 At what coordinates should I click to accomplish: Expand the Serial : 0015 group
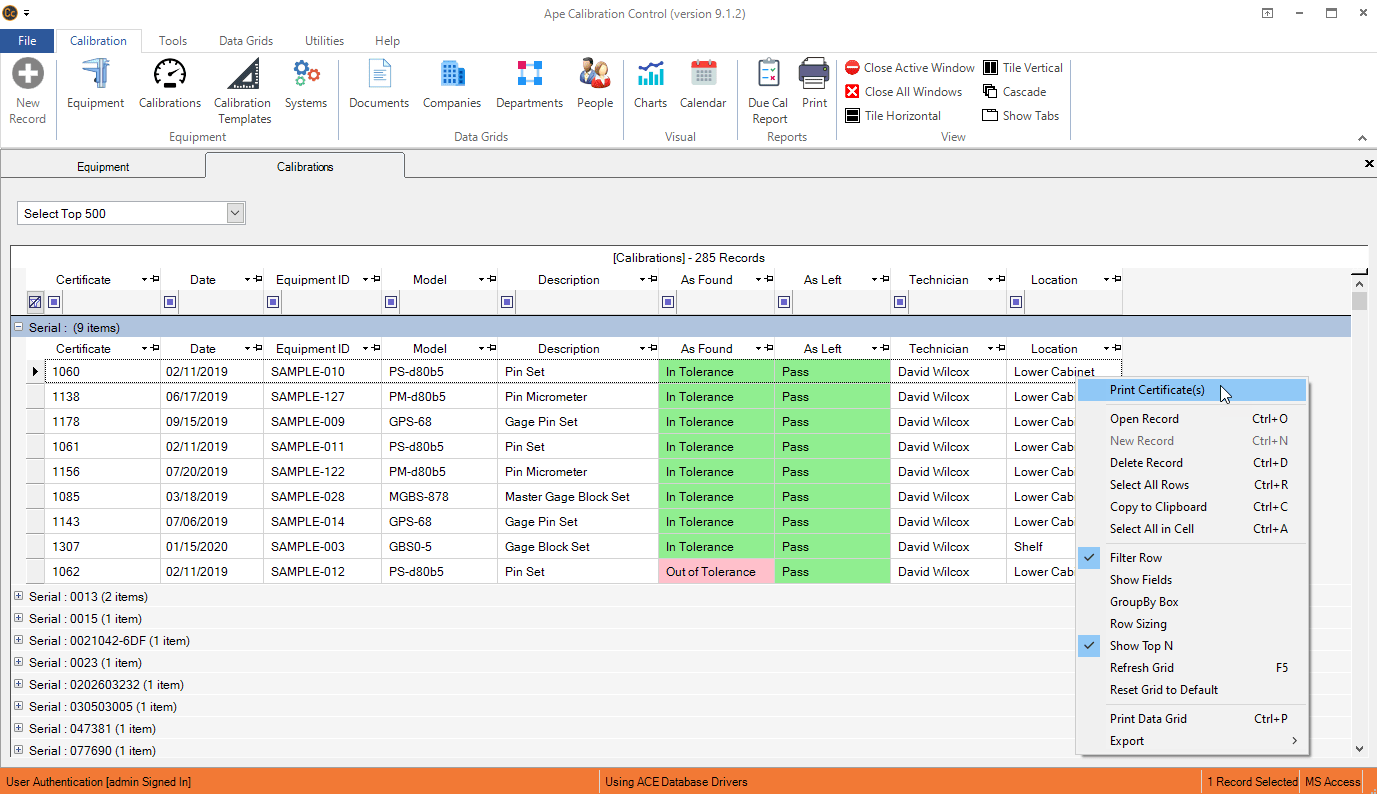(18, 618)
